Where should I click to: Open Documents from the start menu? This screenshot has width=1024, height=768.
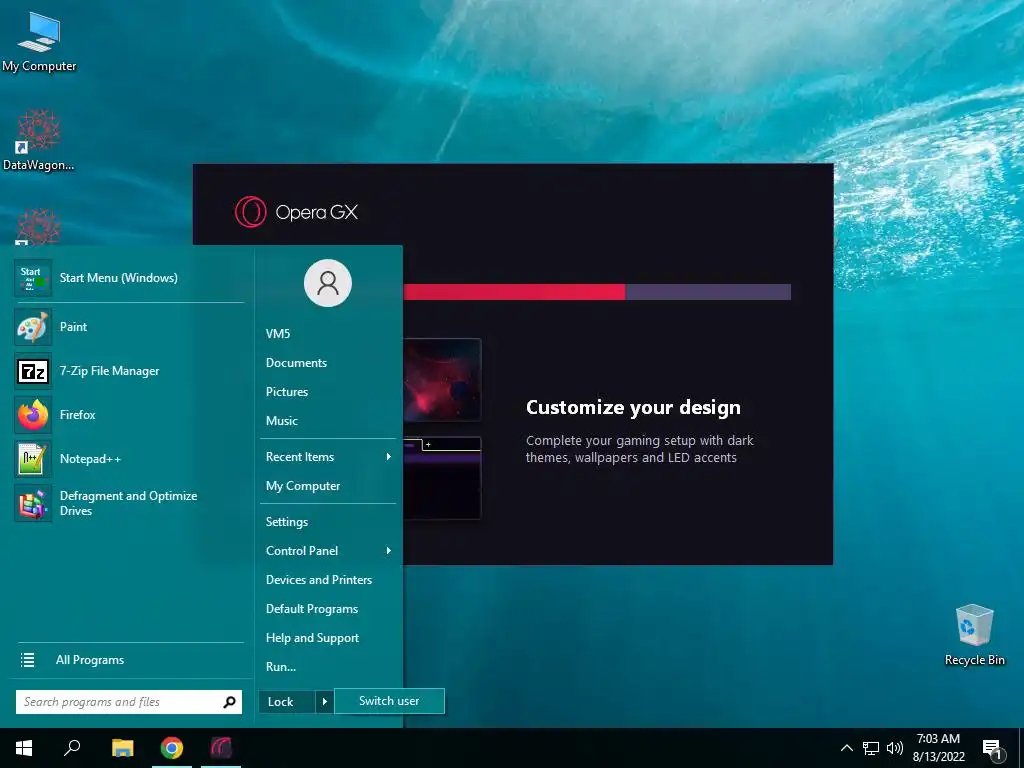(x=328, y=363)
